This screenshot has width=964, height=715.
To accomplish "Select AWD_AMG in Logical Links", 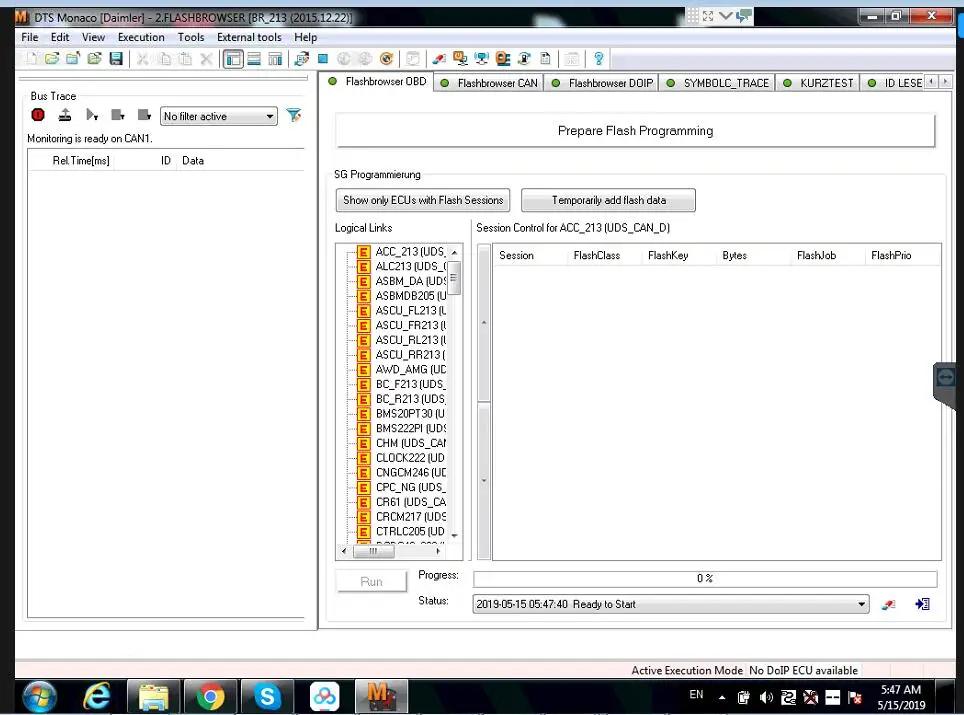I will [x=410, y=369].
